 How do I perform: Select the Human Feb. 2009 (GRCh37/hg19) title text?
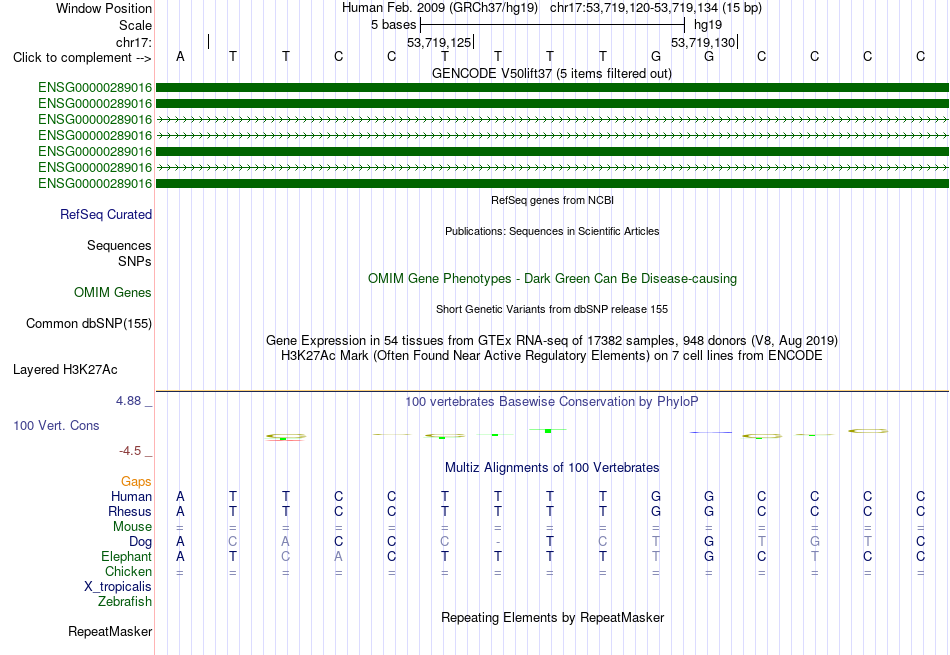point(440,8)
